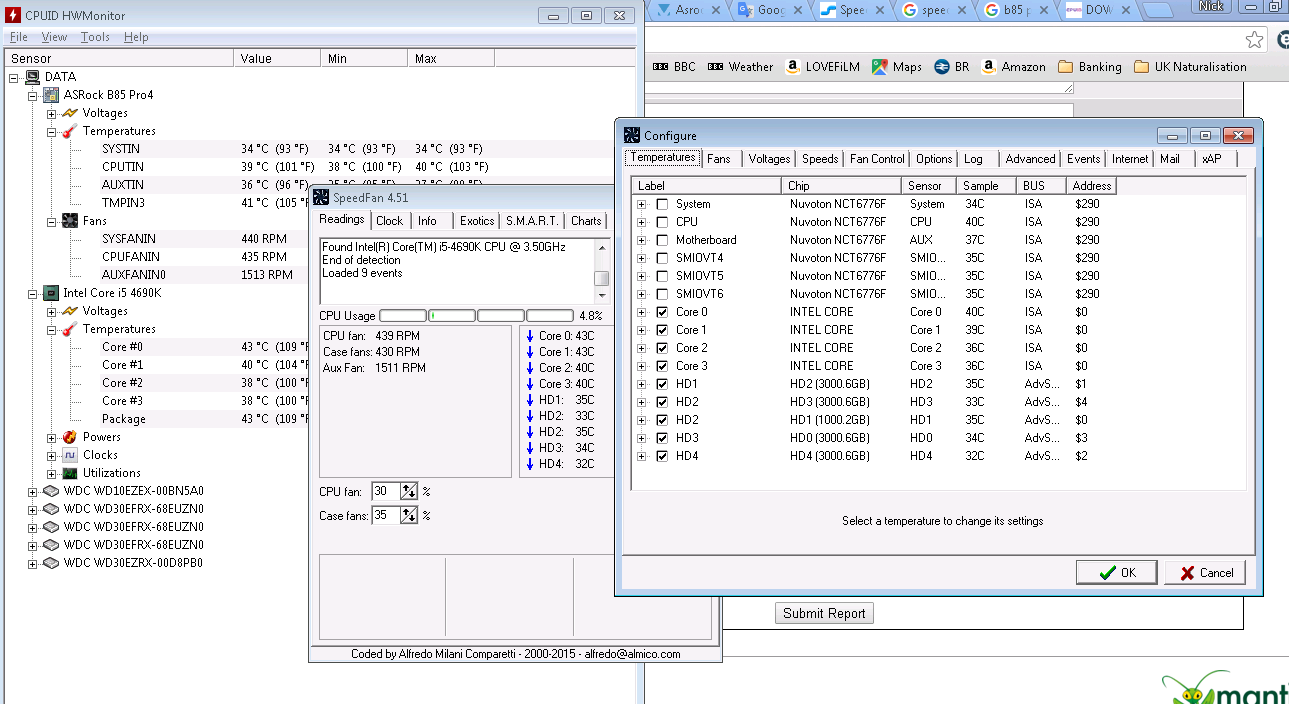This screenshot has height=704, width=1289.
Task: Collapse the Intel Core i5 4690K node
Action: click(32, 293)
